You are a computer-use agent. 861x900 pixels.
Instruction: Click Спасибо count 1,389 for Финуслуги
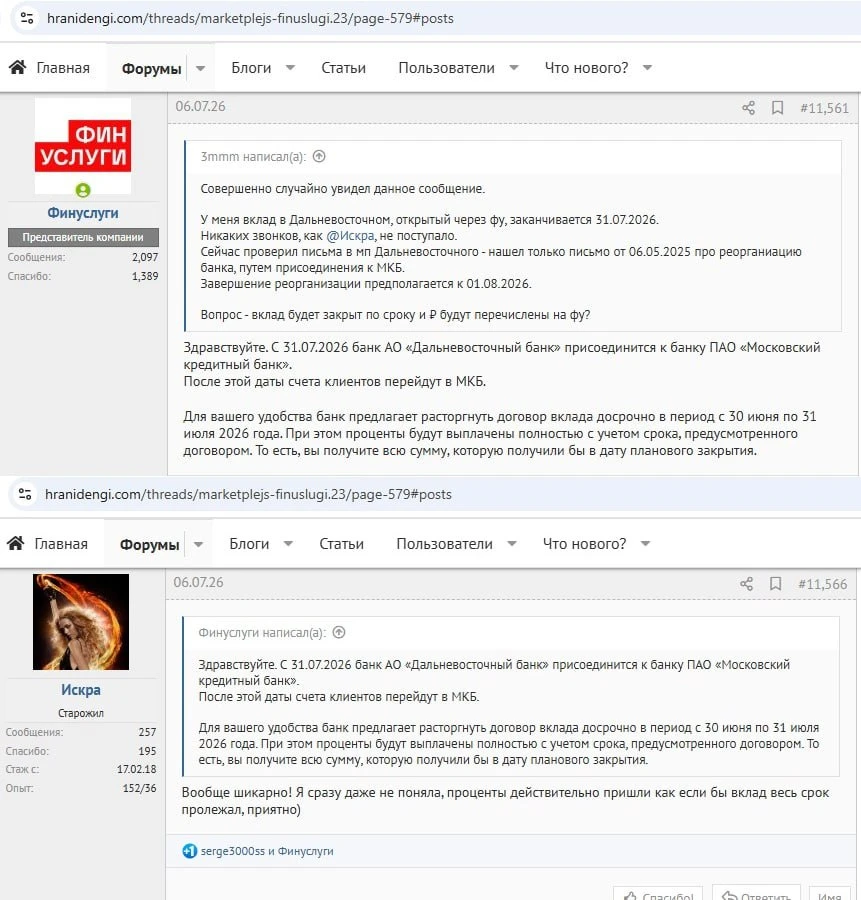[145, 276]
